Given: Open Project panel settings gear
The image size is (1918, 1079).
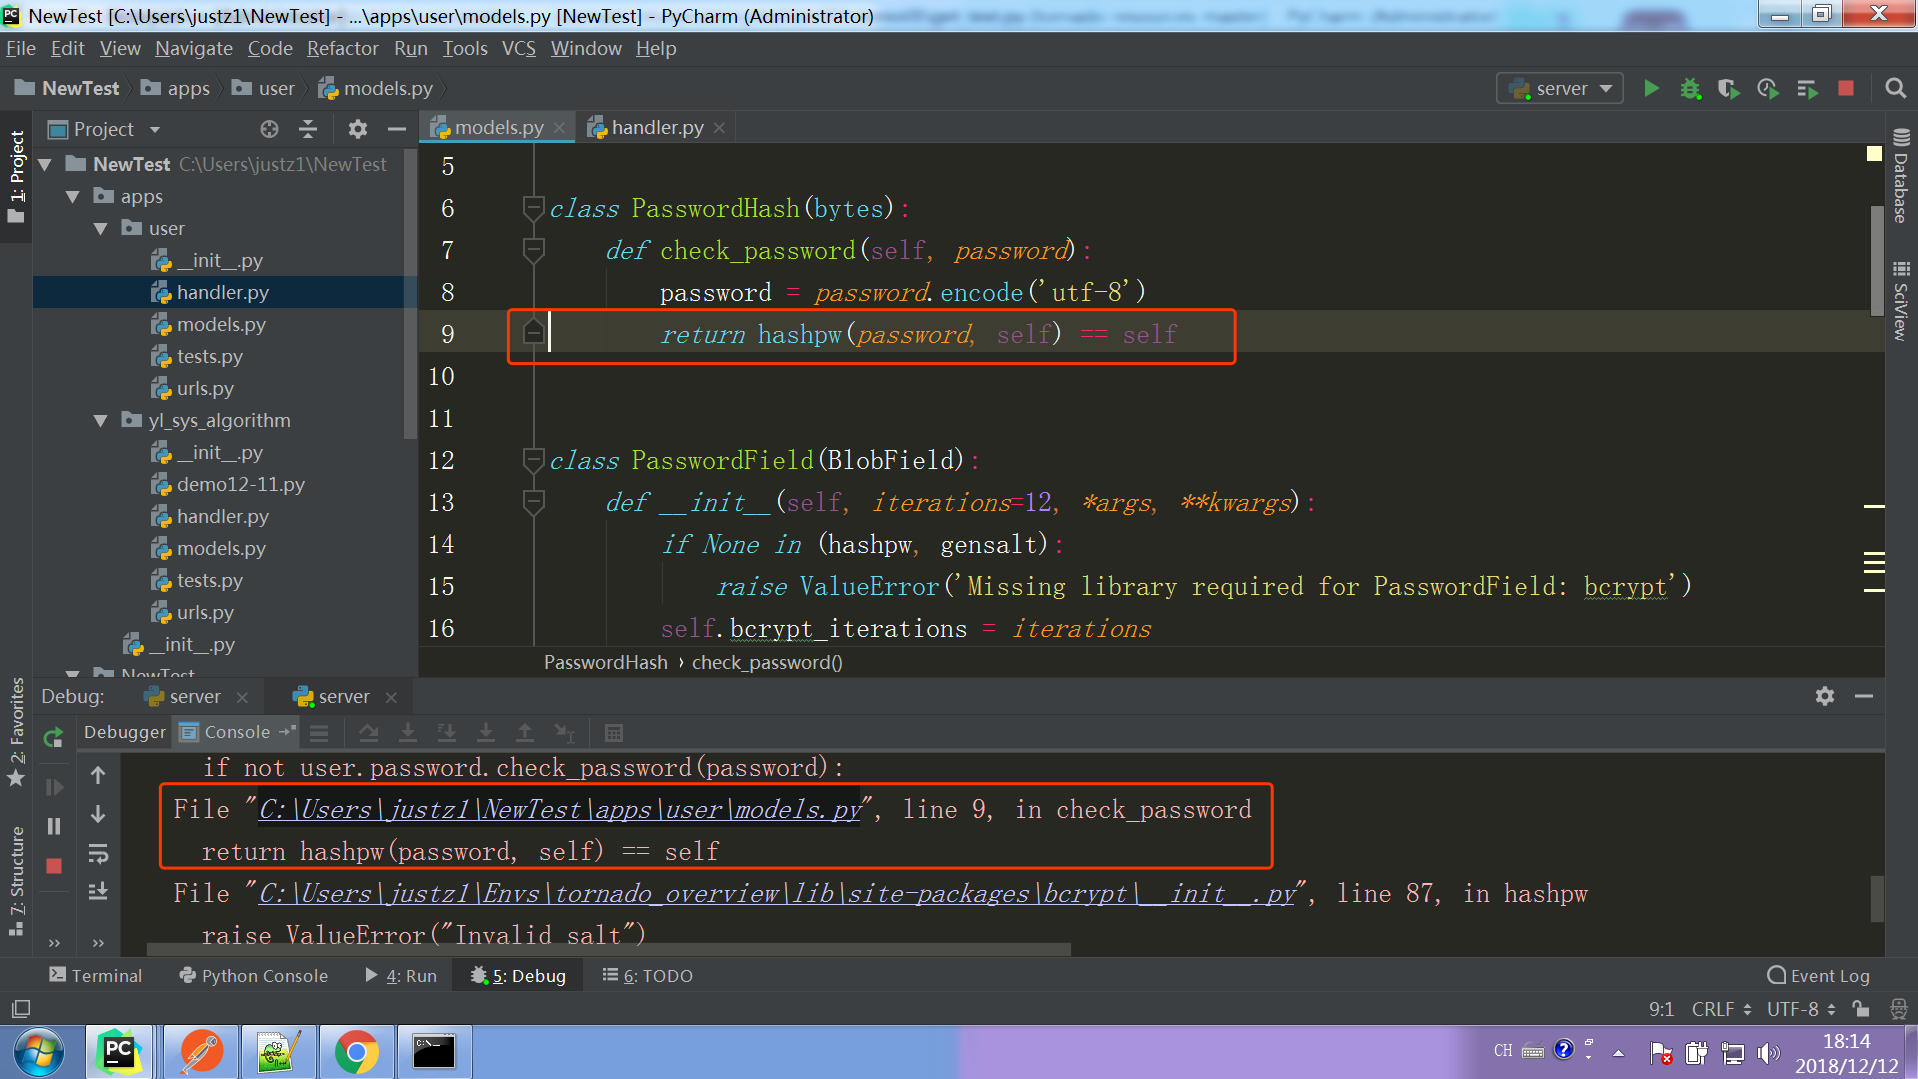Looking at the screenshot, I should (357, 129).
